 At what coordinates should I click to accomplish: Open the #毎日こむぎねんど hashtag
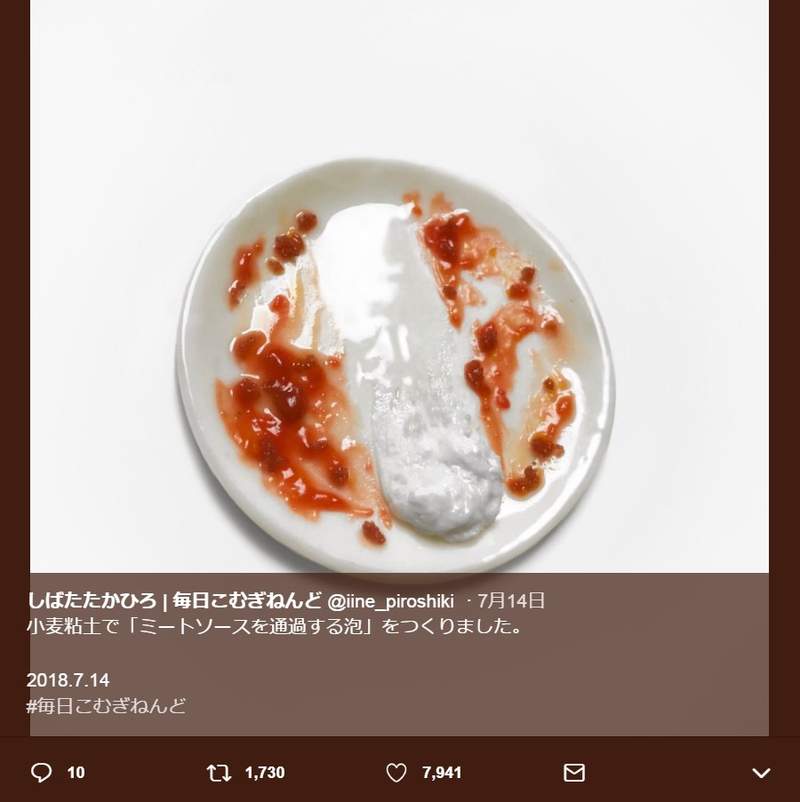pyautogui.click(x=107, y=705)
